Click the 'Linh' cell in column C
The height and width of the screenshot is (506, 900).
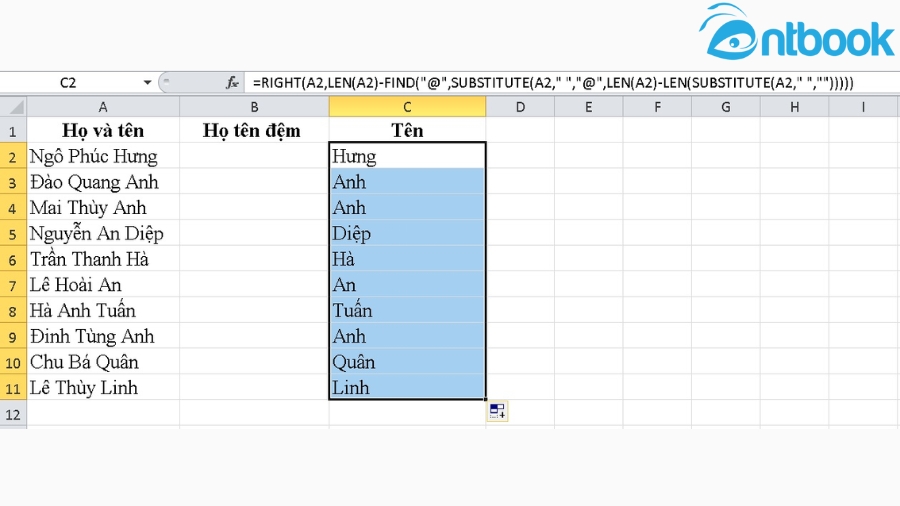pyautogui.click(x=407, y=387)
